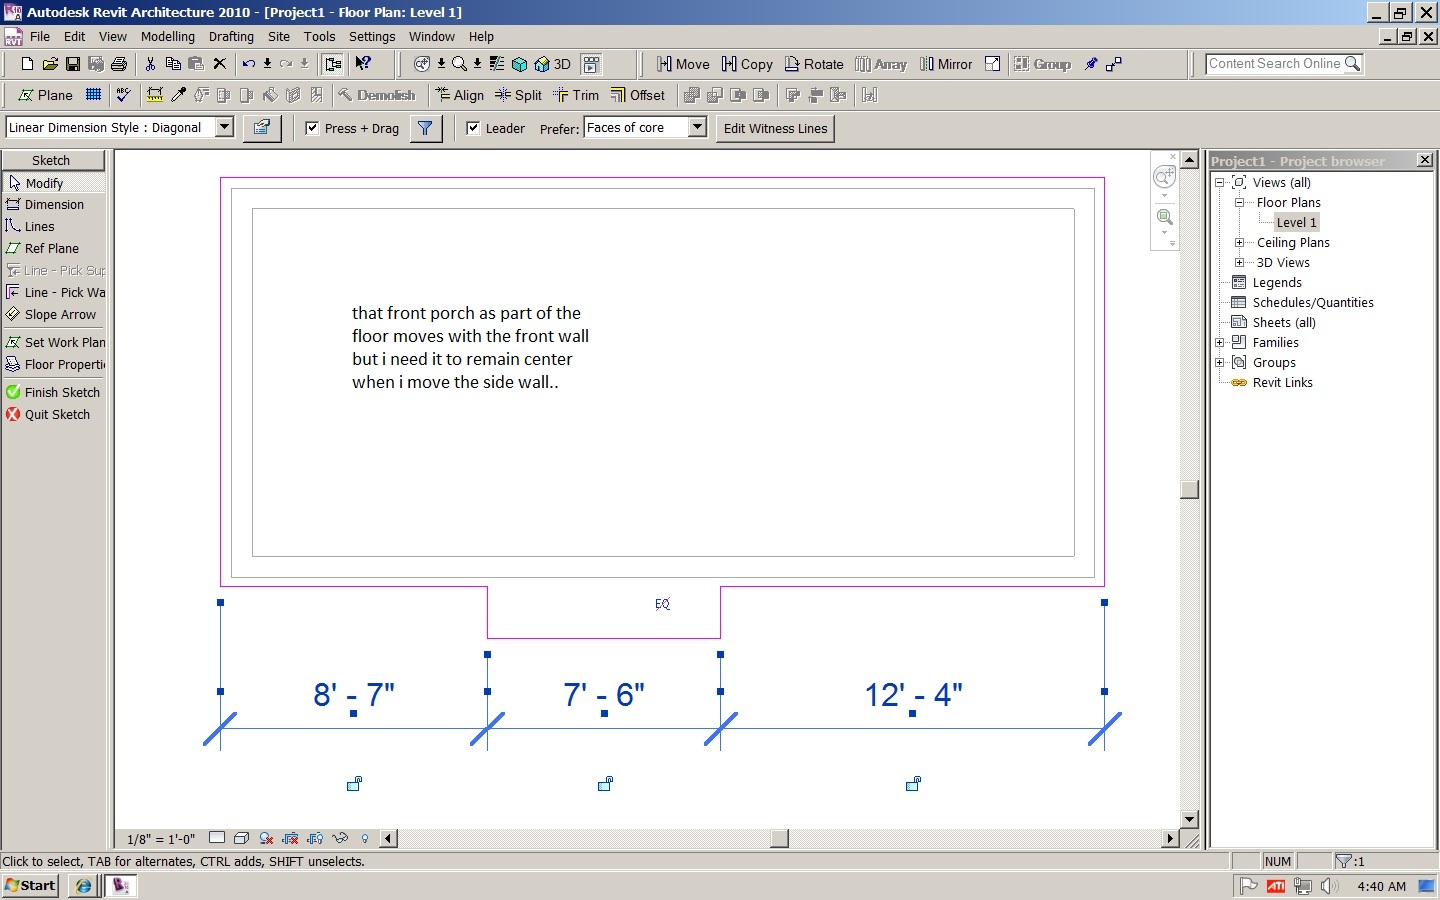Open the Modelling menu
Image resolution: width=1440 pixels, height=900 pixels.
(167, 36)
